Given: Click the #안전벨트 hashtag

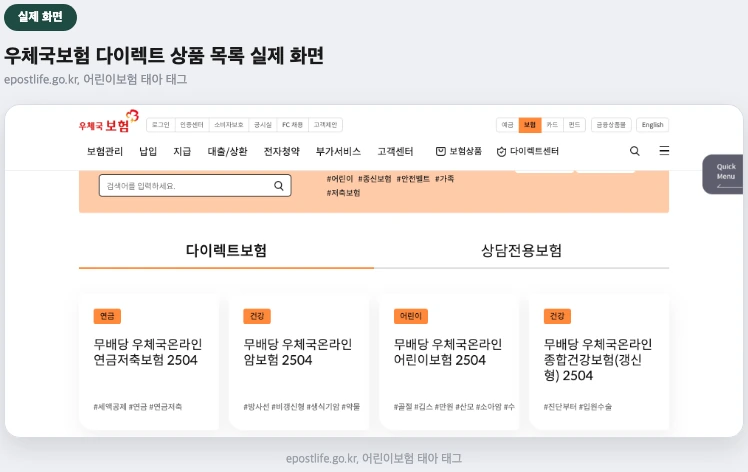Looking at the screenshot, I should point(413,178).
